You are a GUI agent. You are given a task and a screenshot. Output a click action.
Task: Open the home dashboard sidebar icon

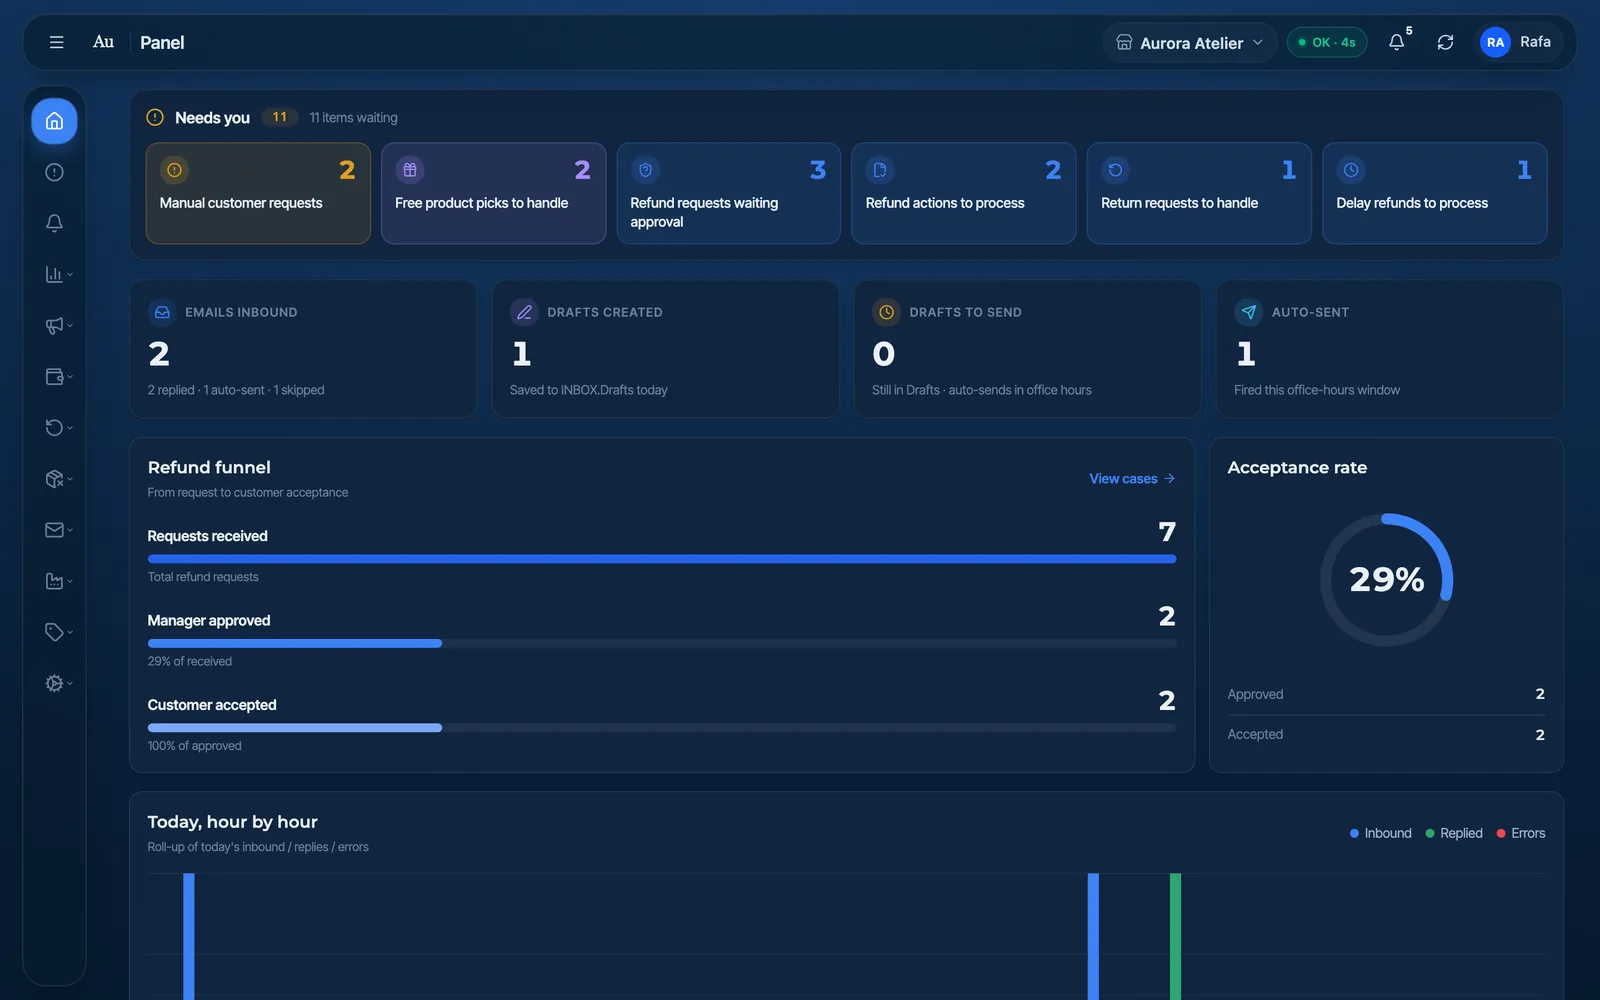(54, 121)
